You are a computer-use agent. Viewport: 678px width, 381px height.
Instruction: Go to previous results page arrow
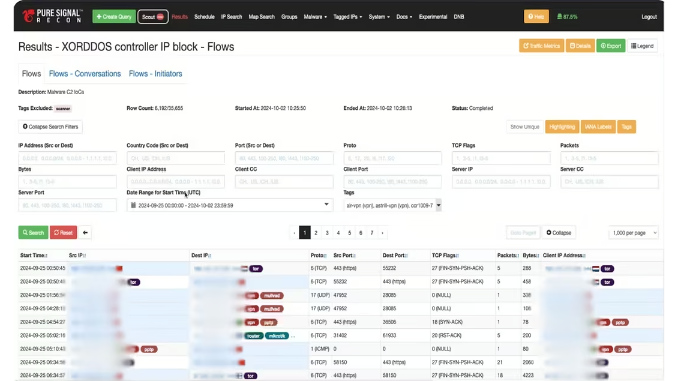tap(294, 233)
